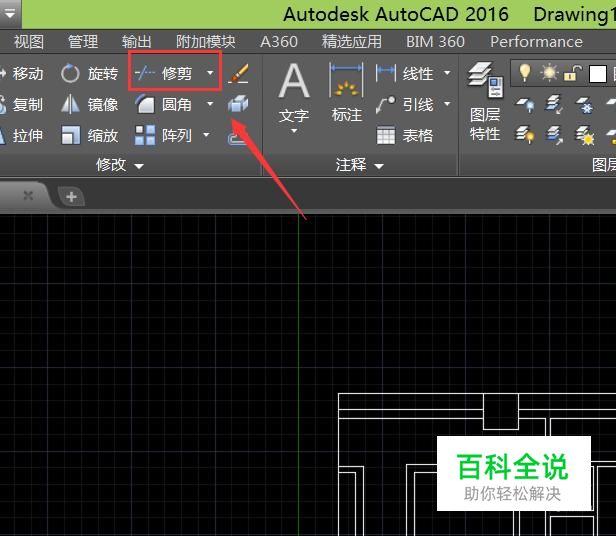
Task: Toggle layer lock padlock icon
Action: 573,73
